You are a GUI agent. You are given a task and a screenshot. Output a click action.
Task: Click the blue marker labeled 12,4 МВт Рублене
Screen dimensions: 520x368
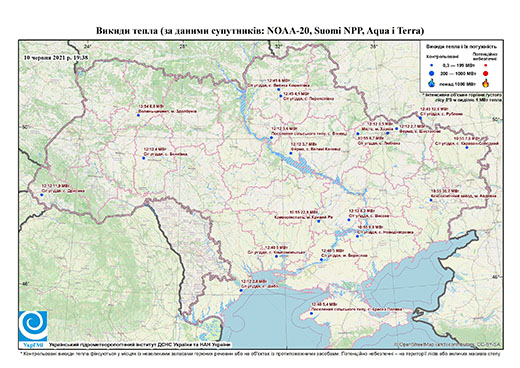coord(420,117)
